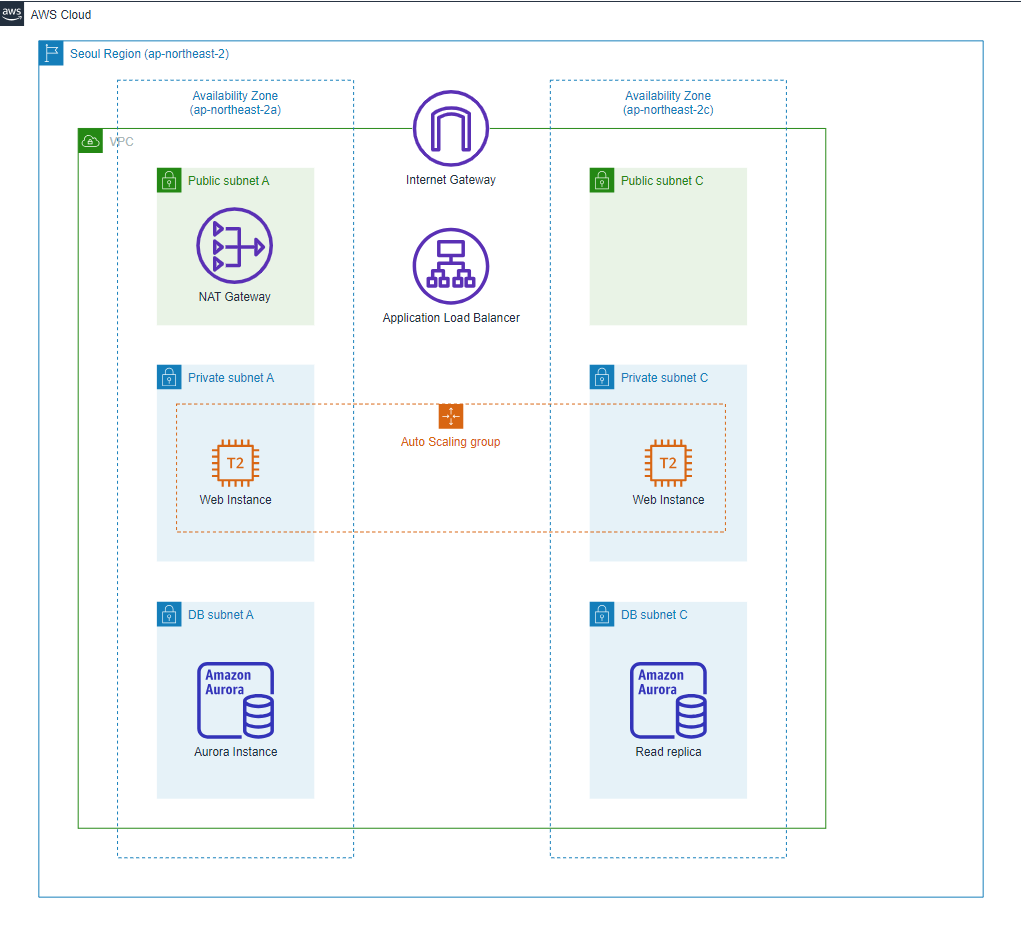Select the Aurora Instance label

(235, 752)
